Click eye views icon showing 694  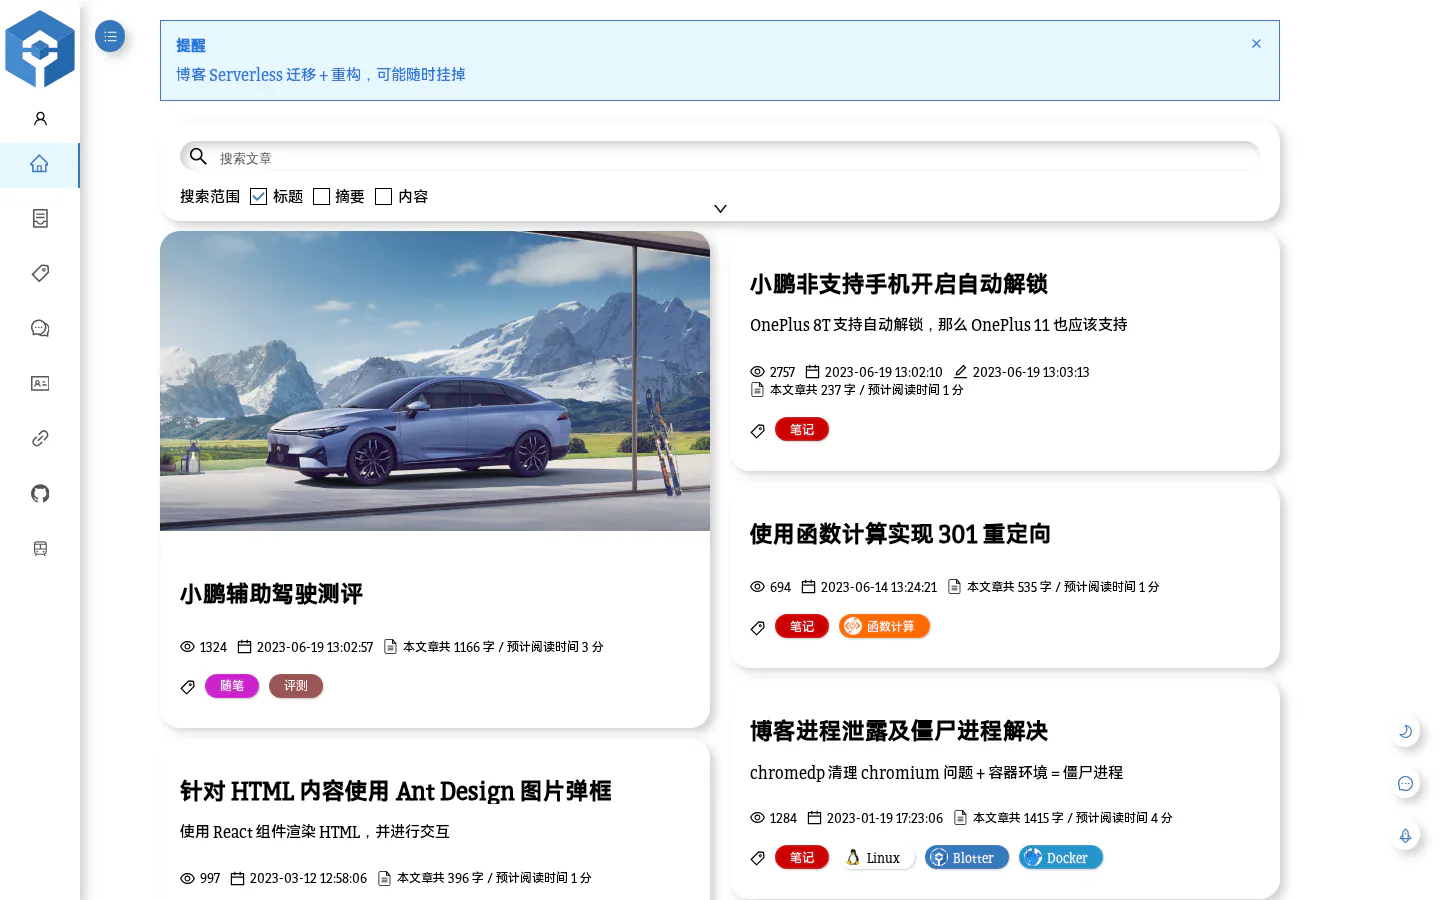tap(757, 587)
